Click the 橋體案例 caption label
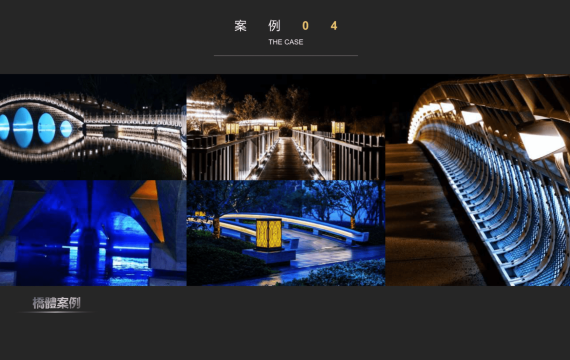The width and height of the screenshot is (570, 360). click(x=56, y=303)
